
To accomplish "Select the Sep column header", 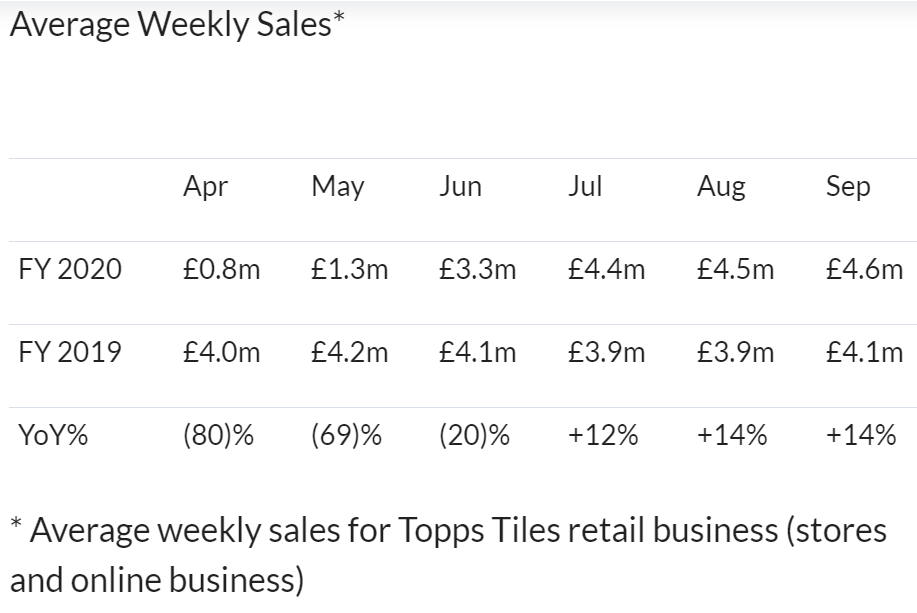I will tap(848, 187).
